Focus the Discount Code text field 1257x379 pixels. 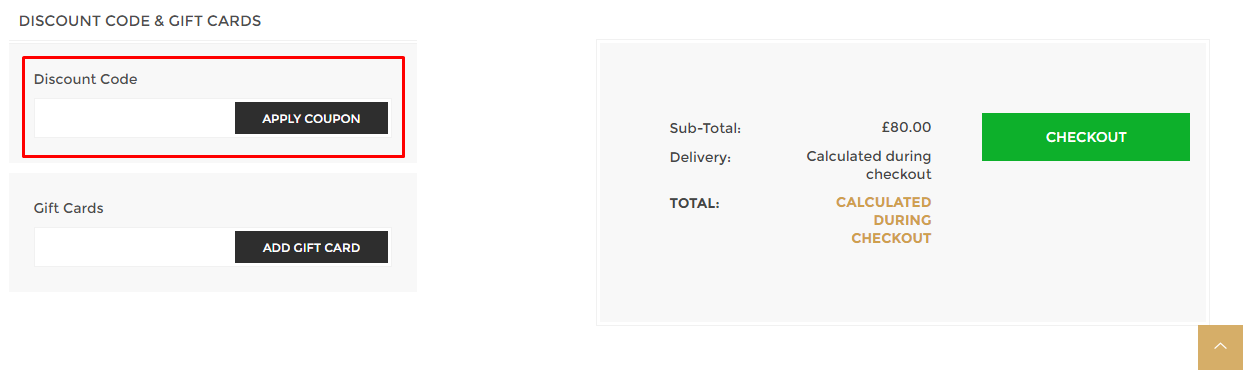(x=135, y=118)
